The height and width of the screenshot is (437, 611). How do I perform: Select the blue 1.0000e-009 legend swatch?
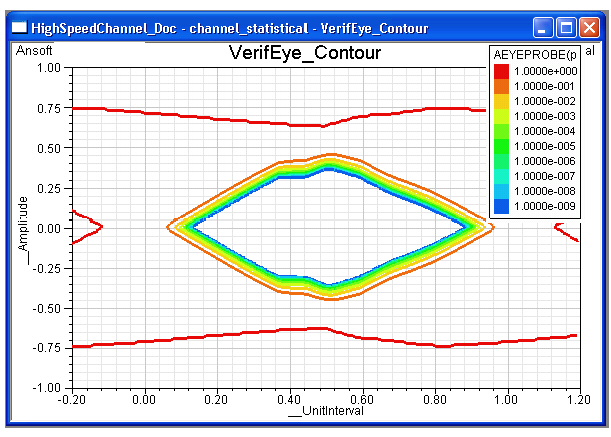pos(500,206)
